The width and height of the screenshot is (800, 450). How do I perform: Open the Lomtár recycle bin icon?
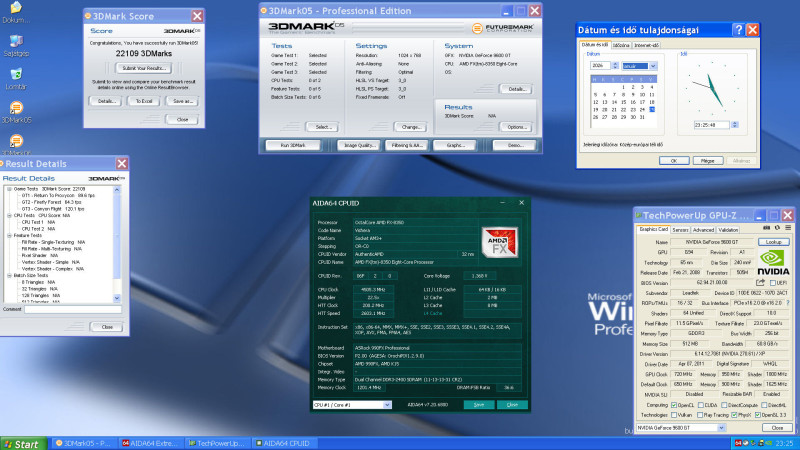[16, 79]
